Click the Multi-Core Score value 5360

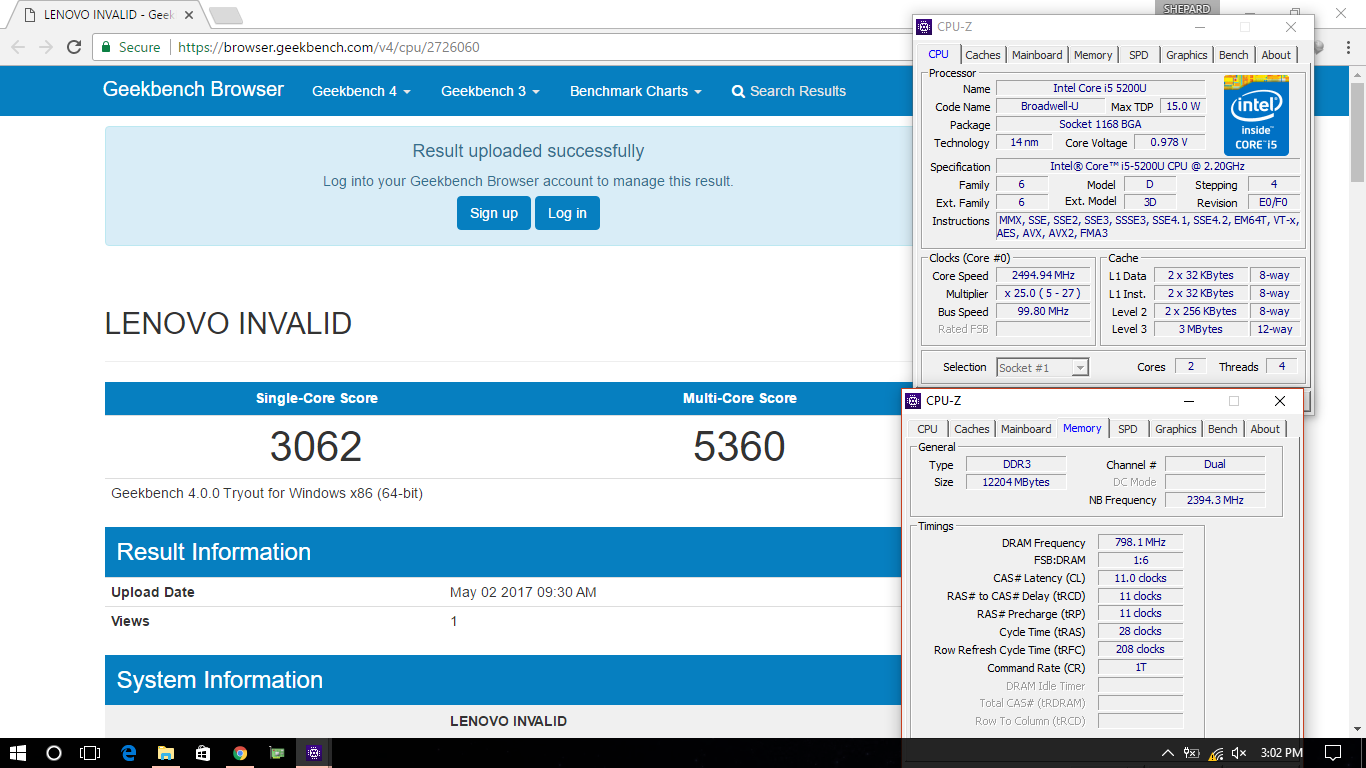point(739,447)
